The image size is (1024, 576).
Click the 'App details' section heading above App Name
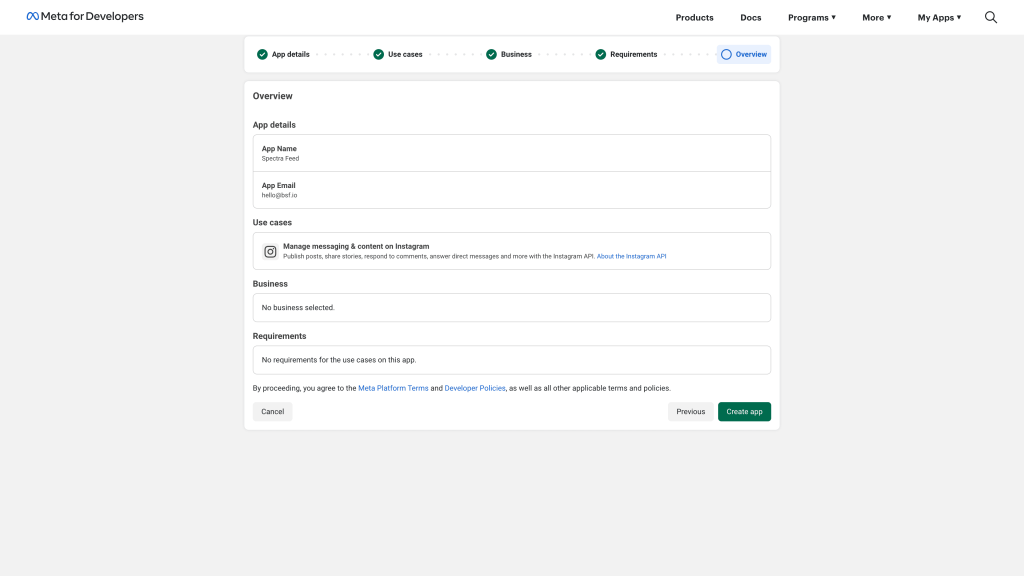[x=274, y=125]
